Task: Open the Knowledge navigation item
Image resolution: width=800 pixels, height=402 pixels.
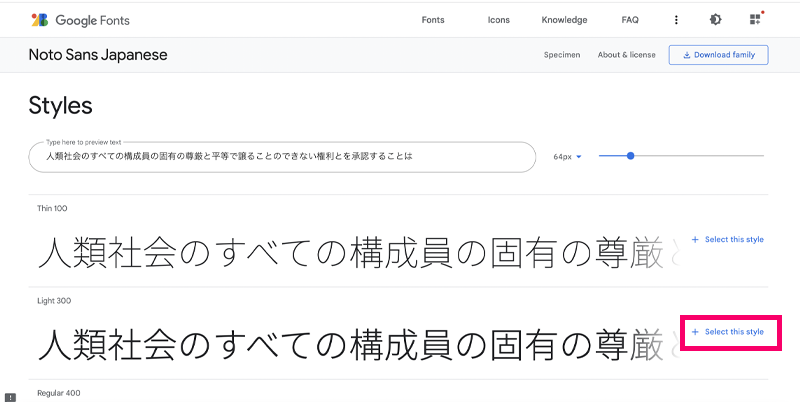Action: point(564,20)
